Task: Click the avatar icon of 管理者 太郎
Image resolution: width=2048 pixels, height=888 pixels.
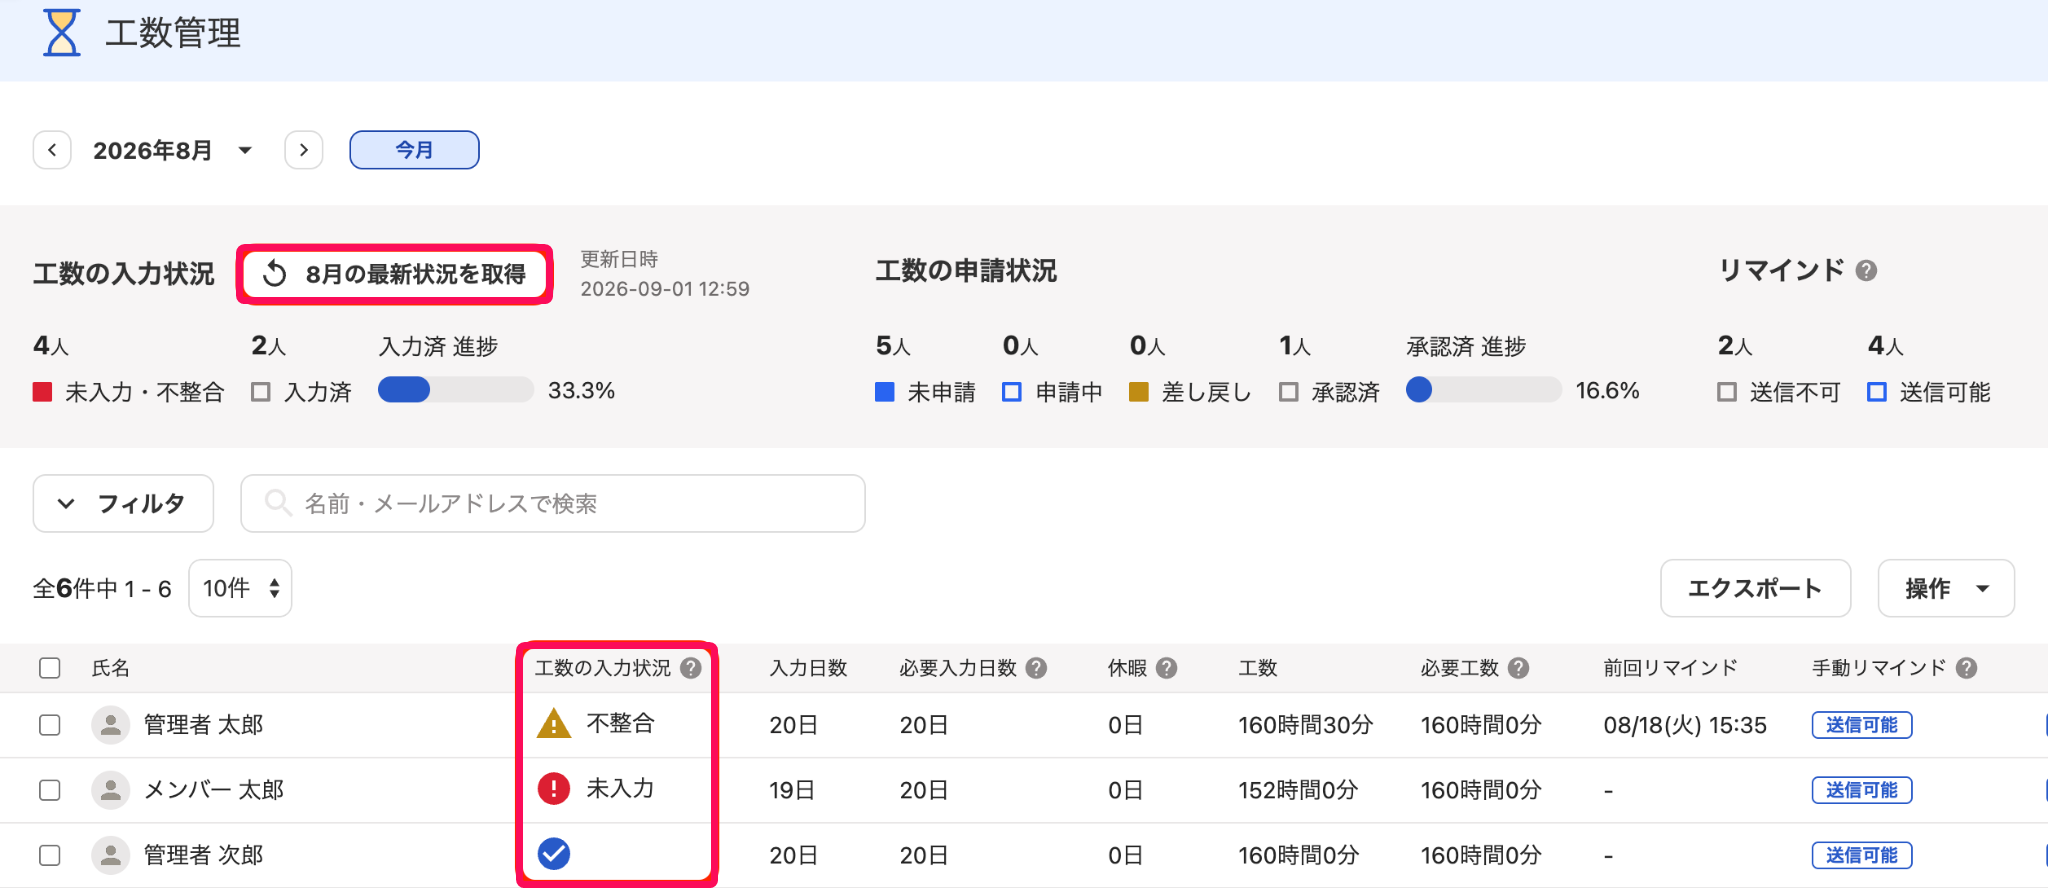Action: [111, 725]
